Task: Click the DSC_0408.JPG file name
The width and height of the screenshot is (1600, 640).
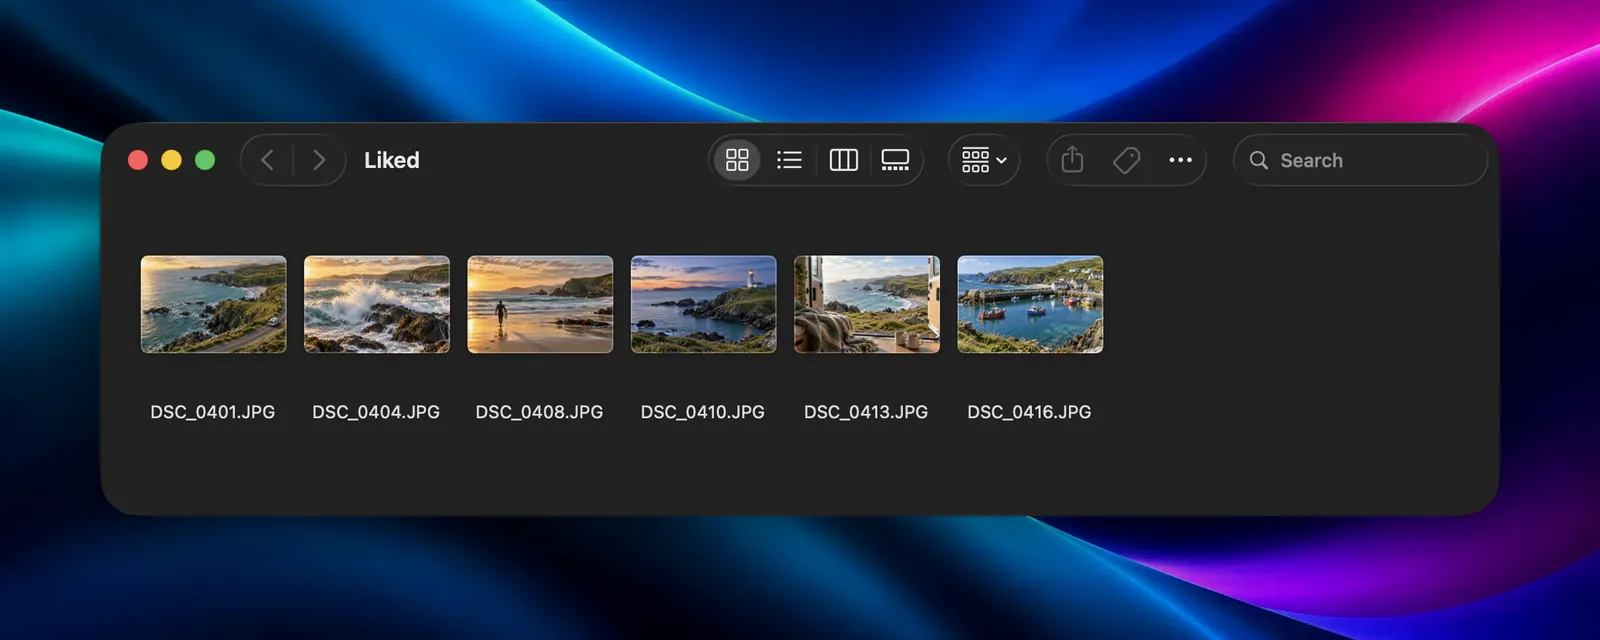Action: point(540,412)
